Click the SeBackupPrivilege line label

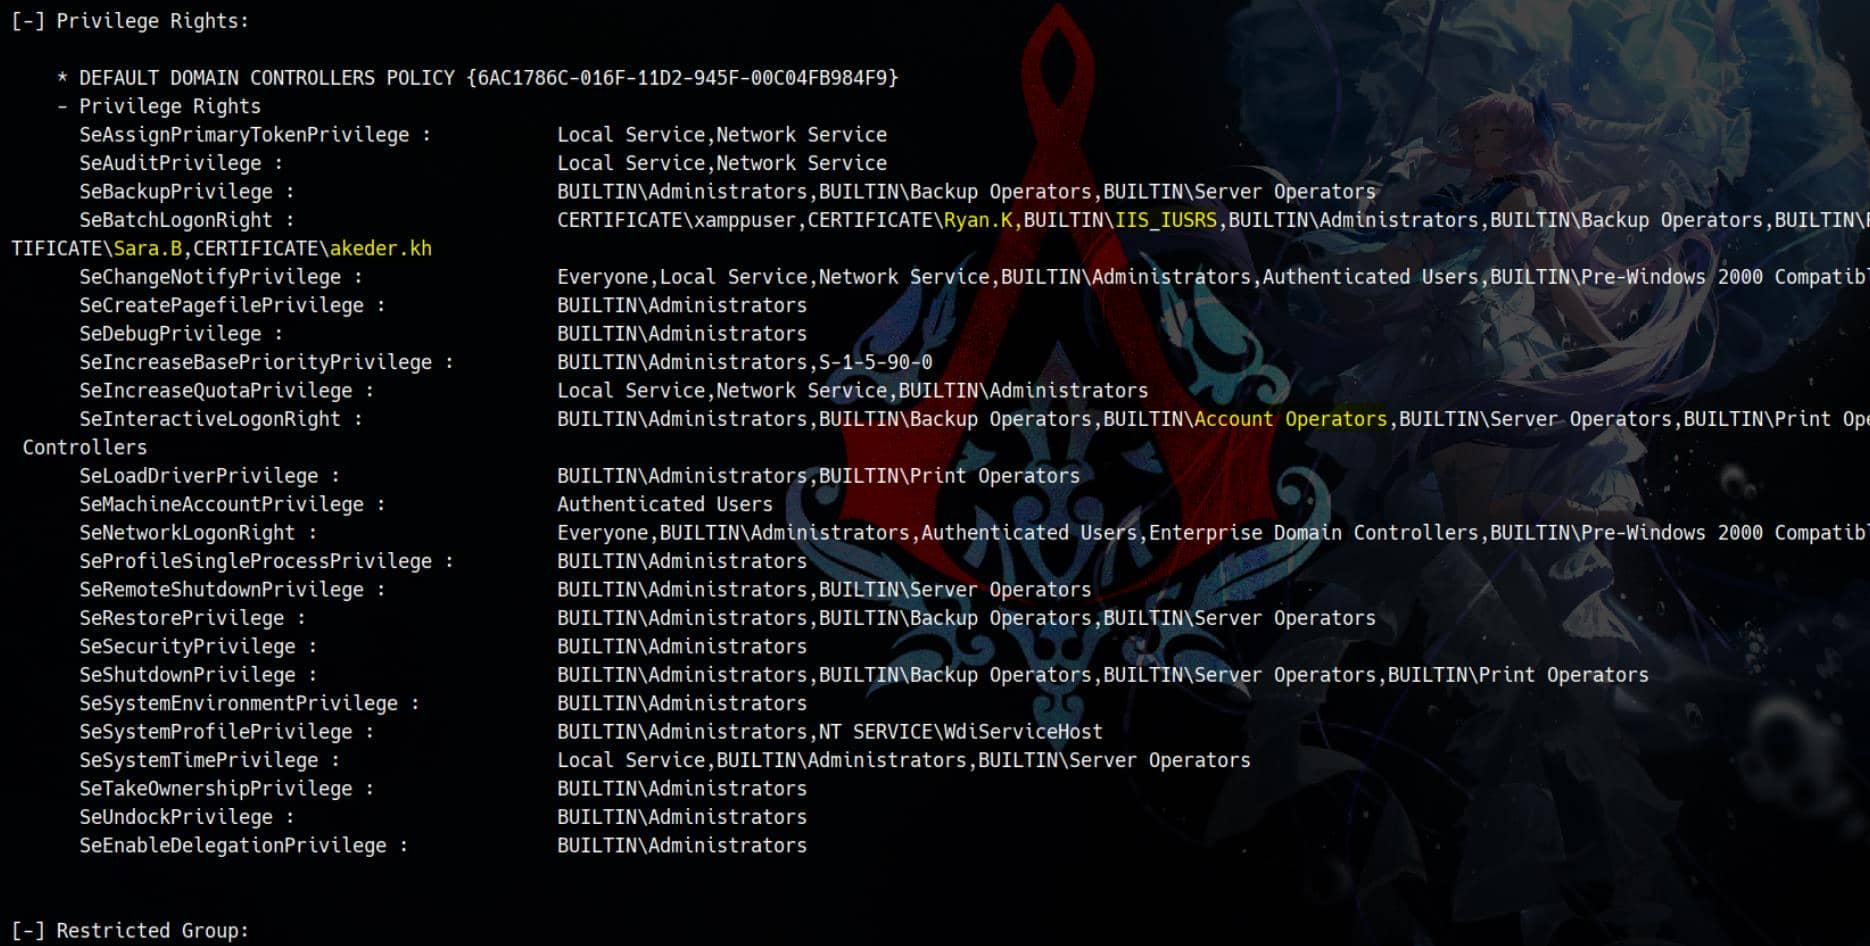176,191
